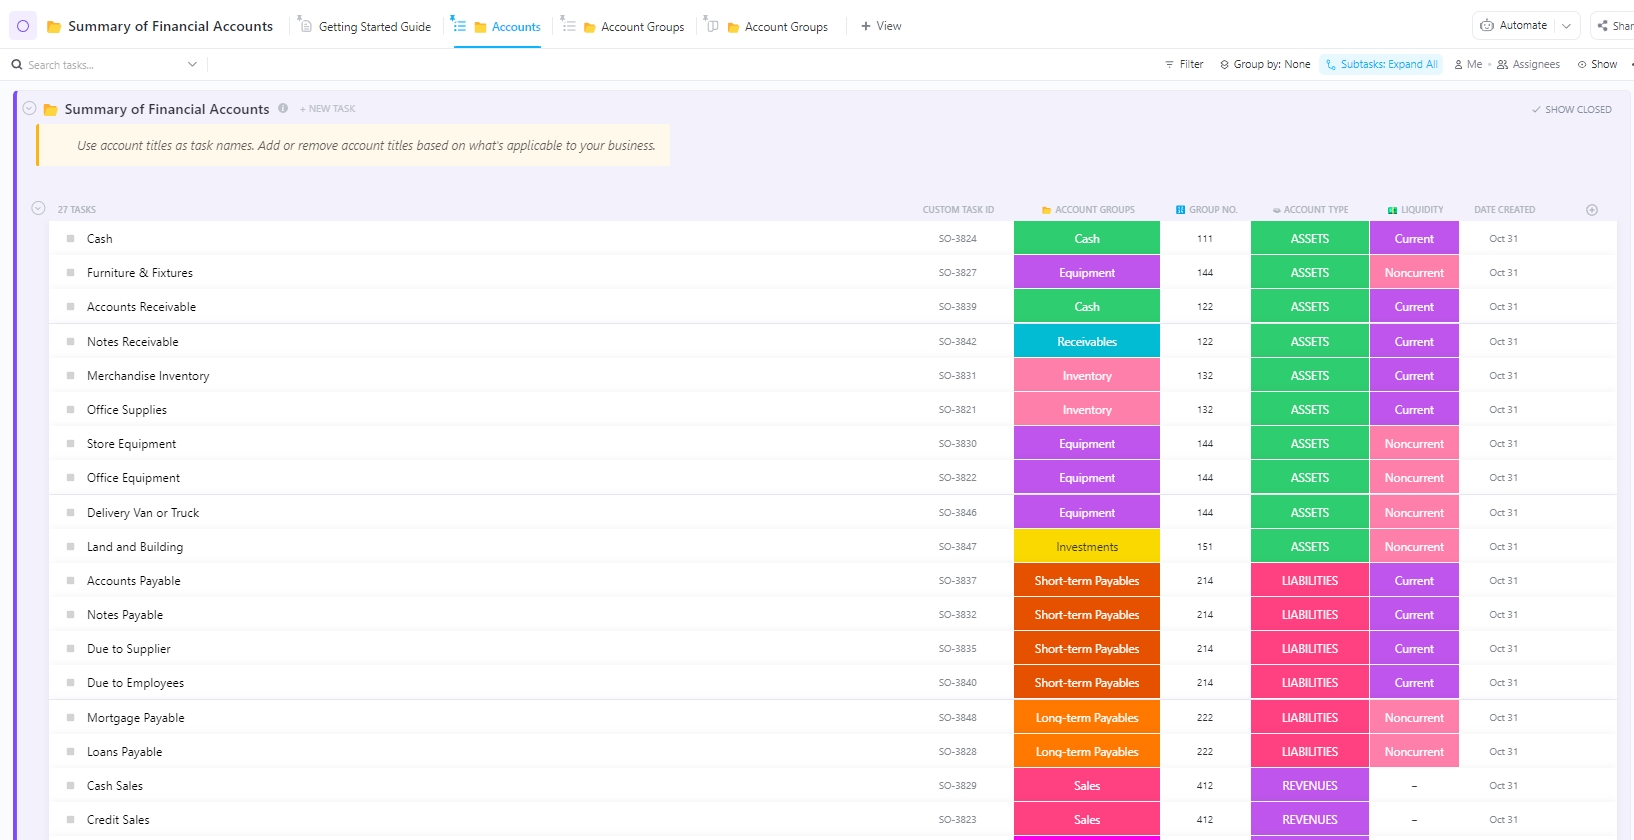
Task: Click status square of Land and Building
Action: tap(70, 547)
